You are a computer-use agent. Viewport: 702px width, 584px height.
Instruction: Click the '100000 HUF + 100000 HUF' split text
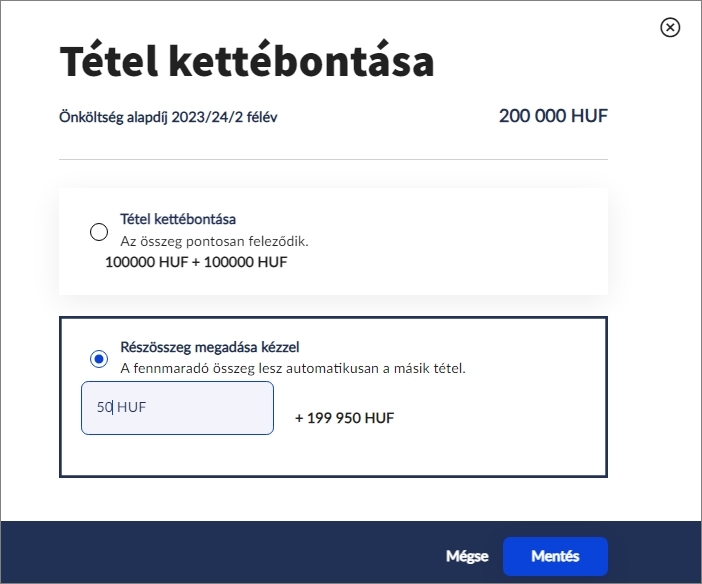coord(196,263)
